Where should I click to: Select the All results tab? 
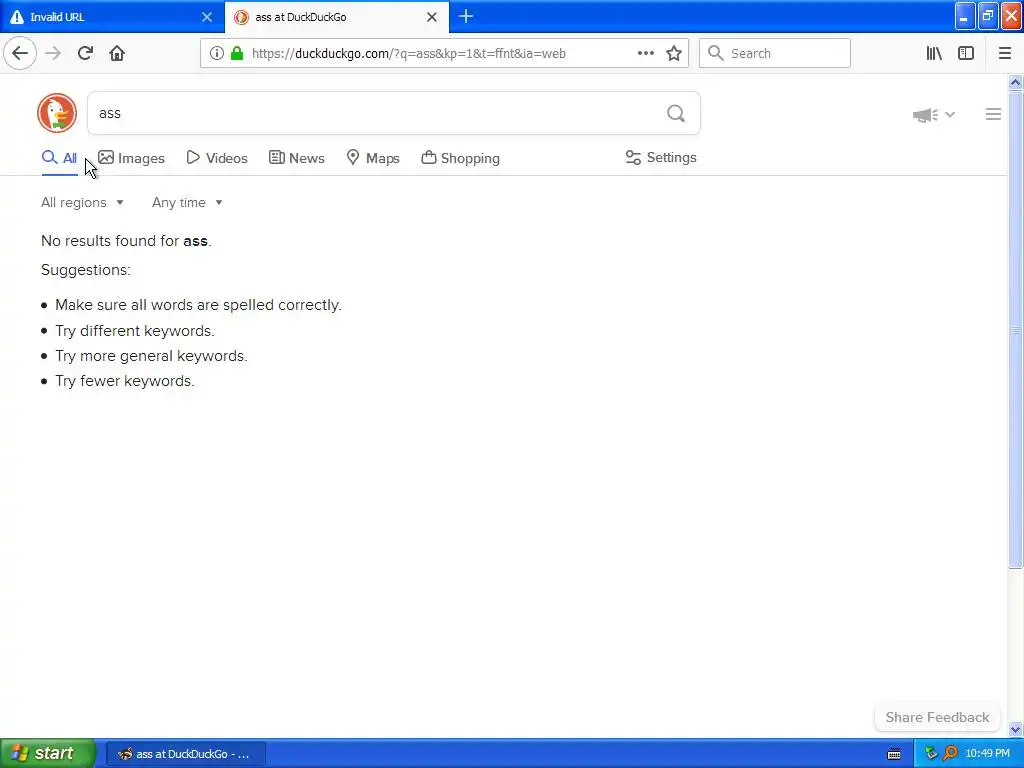pos(59,158)
